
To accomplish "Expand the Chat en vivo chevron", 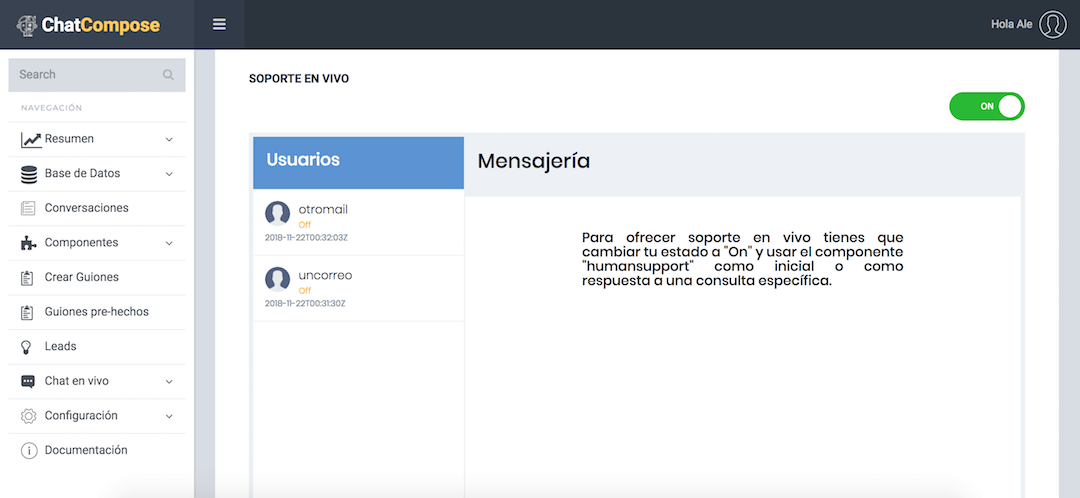I will (x=169, y=382).
